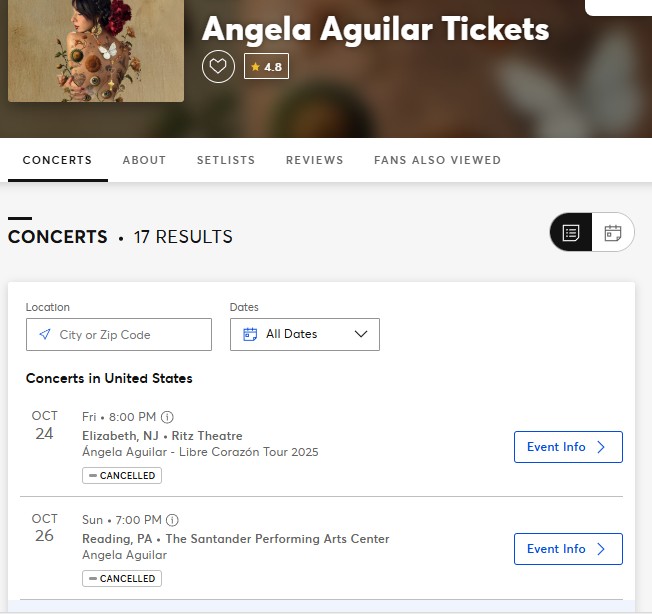Open Event Info for Elizabeth, NJ concert
This screenshot has width=652, height=614.
pos(568,447)
